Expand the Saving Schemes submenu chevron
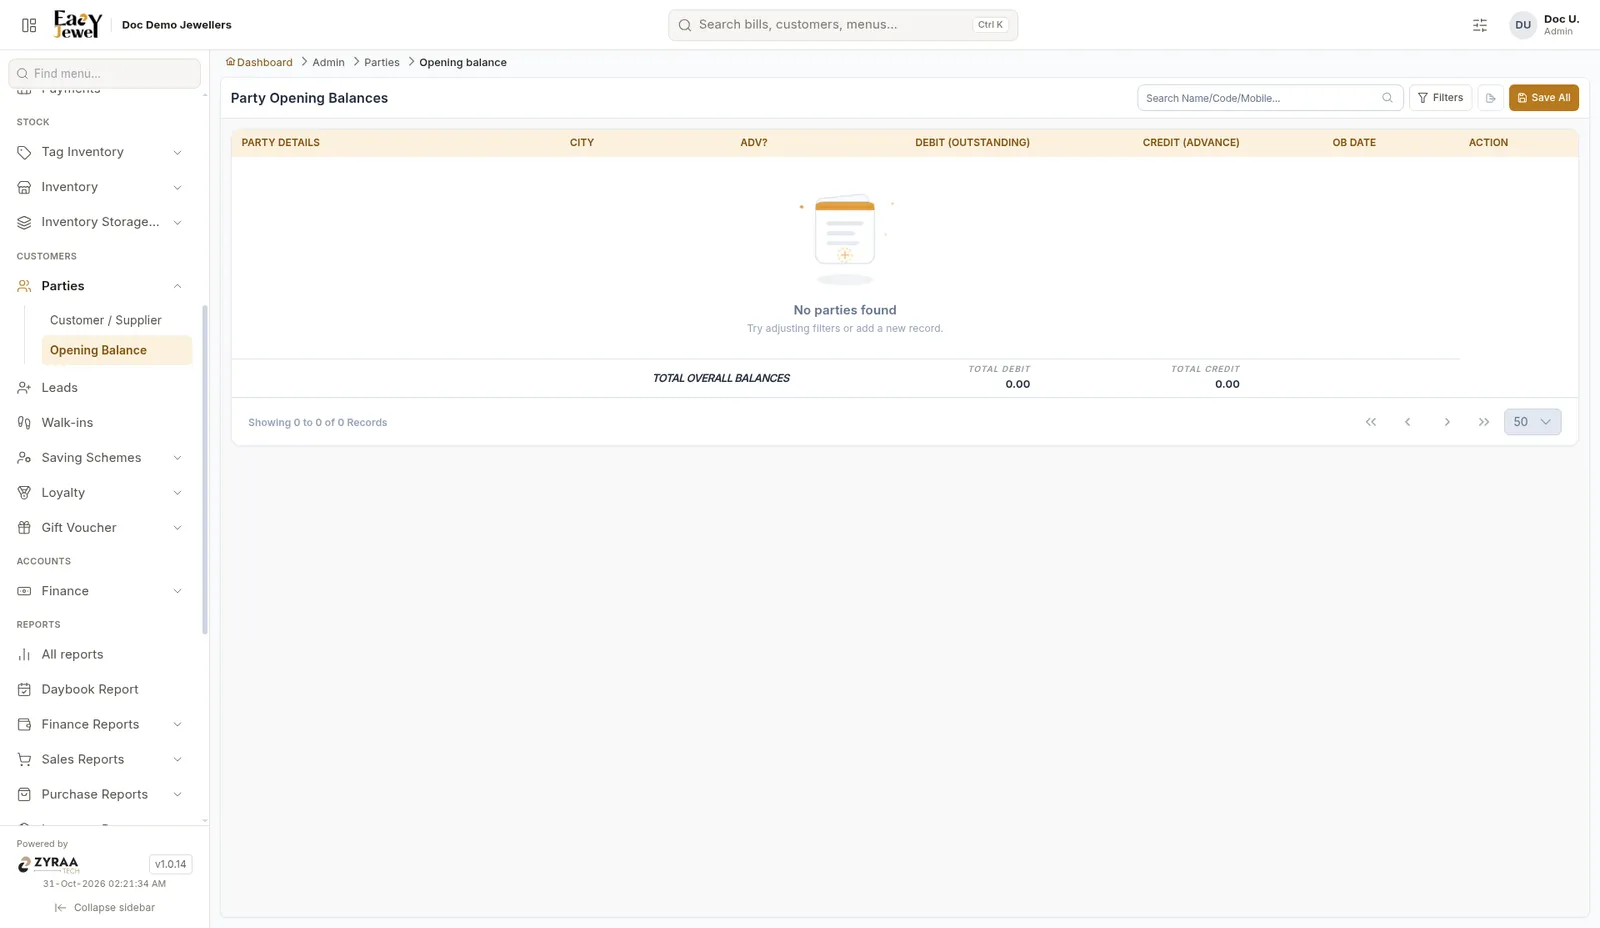The height and width of the screenshot is (928, 1600). (x=177, y=458)
